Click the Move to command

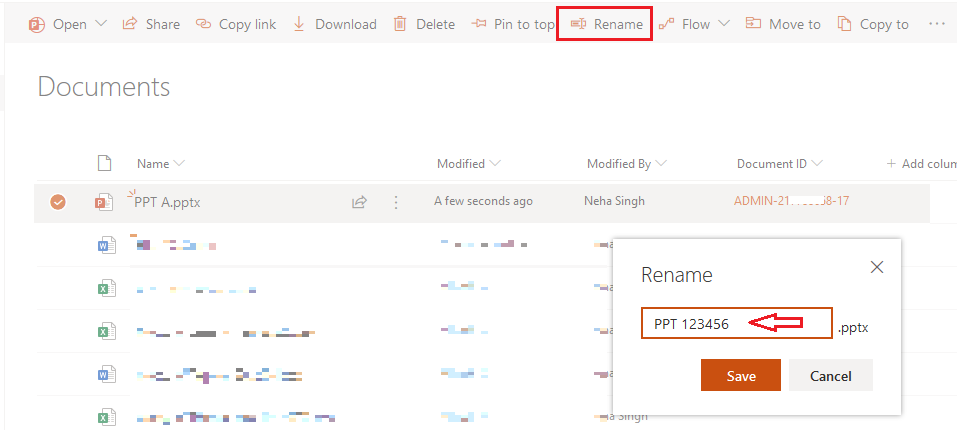[784, 24]
